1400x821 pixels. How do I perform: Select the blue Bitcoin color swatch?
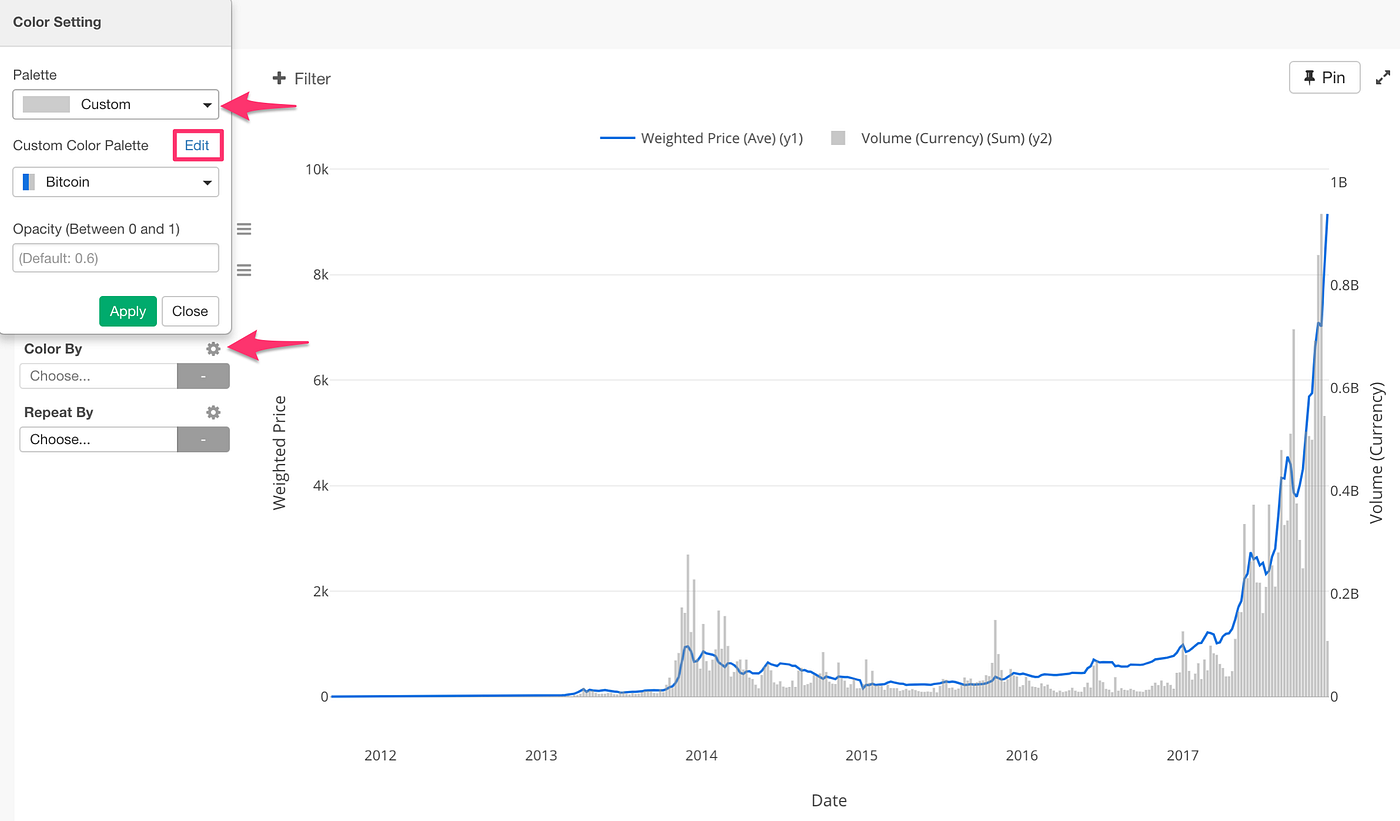(28, 181)
